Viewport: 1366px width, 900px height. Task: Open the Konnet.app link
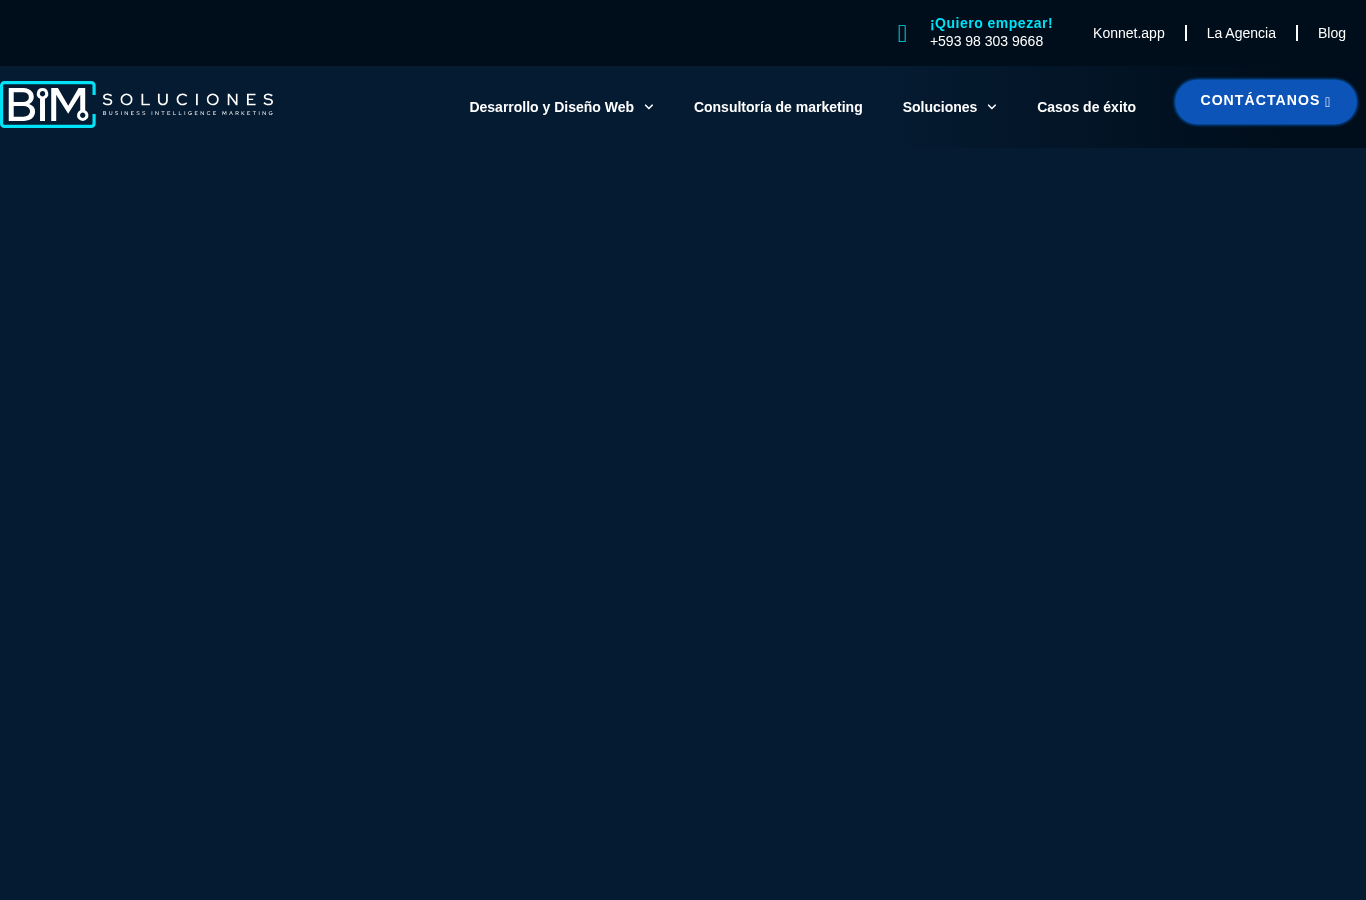pos(1128,33)
